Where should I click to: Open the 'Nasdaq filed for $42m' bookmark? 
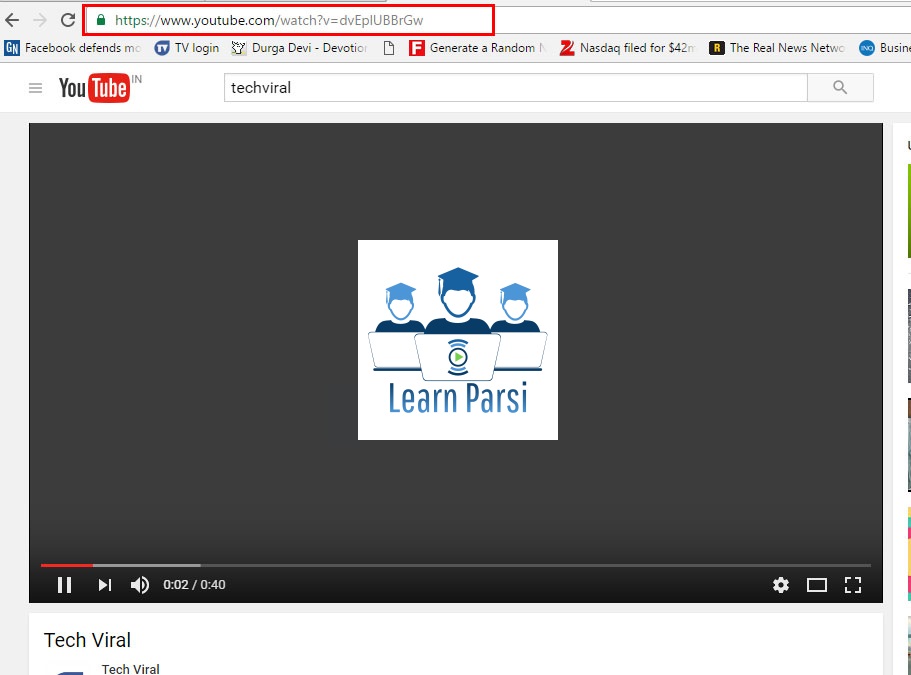(627, 48)
